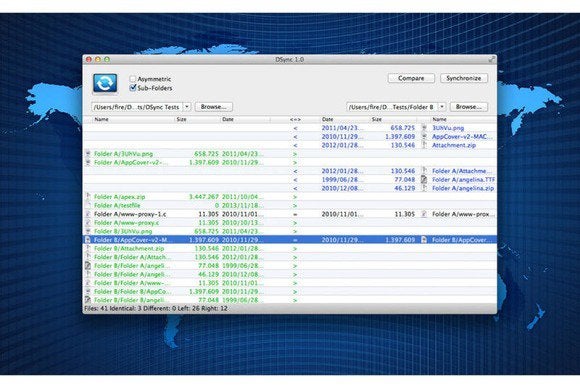Viewport: 580px width, 388px height.
Task: Click the < arrow in Attachment.zip row
Action: [295, 145]
